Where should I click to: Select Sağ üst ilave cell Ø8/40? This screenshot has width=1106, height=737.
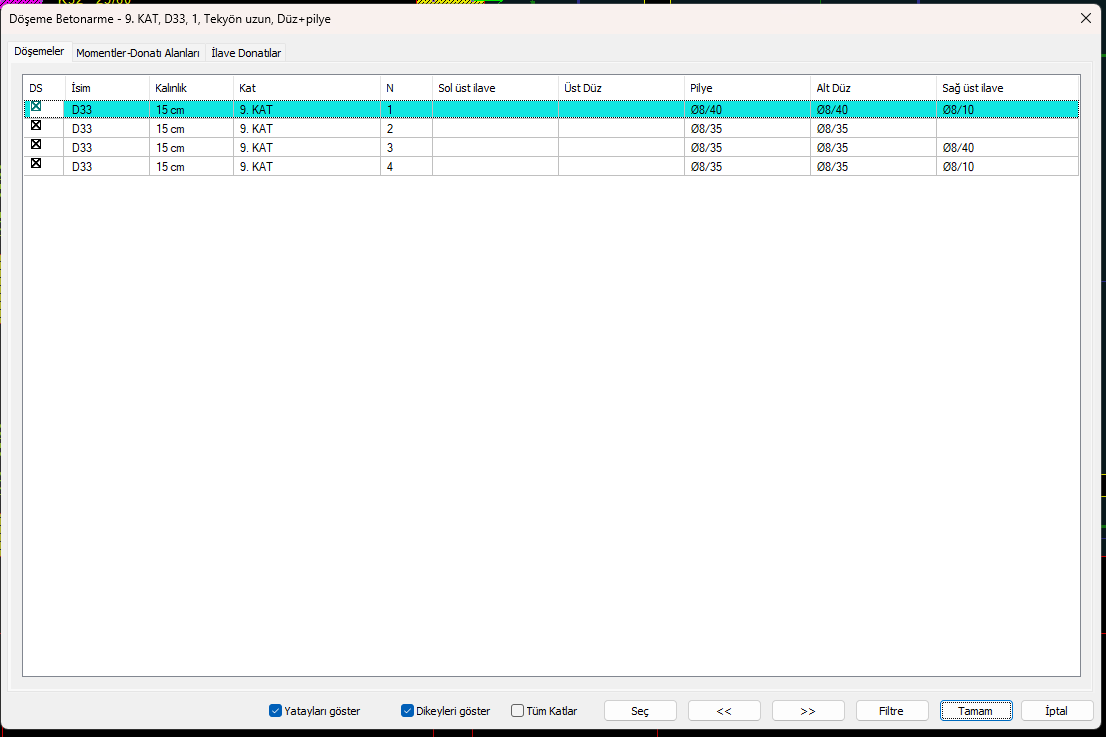[x=1006, y=147]
